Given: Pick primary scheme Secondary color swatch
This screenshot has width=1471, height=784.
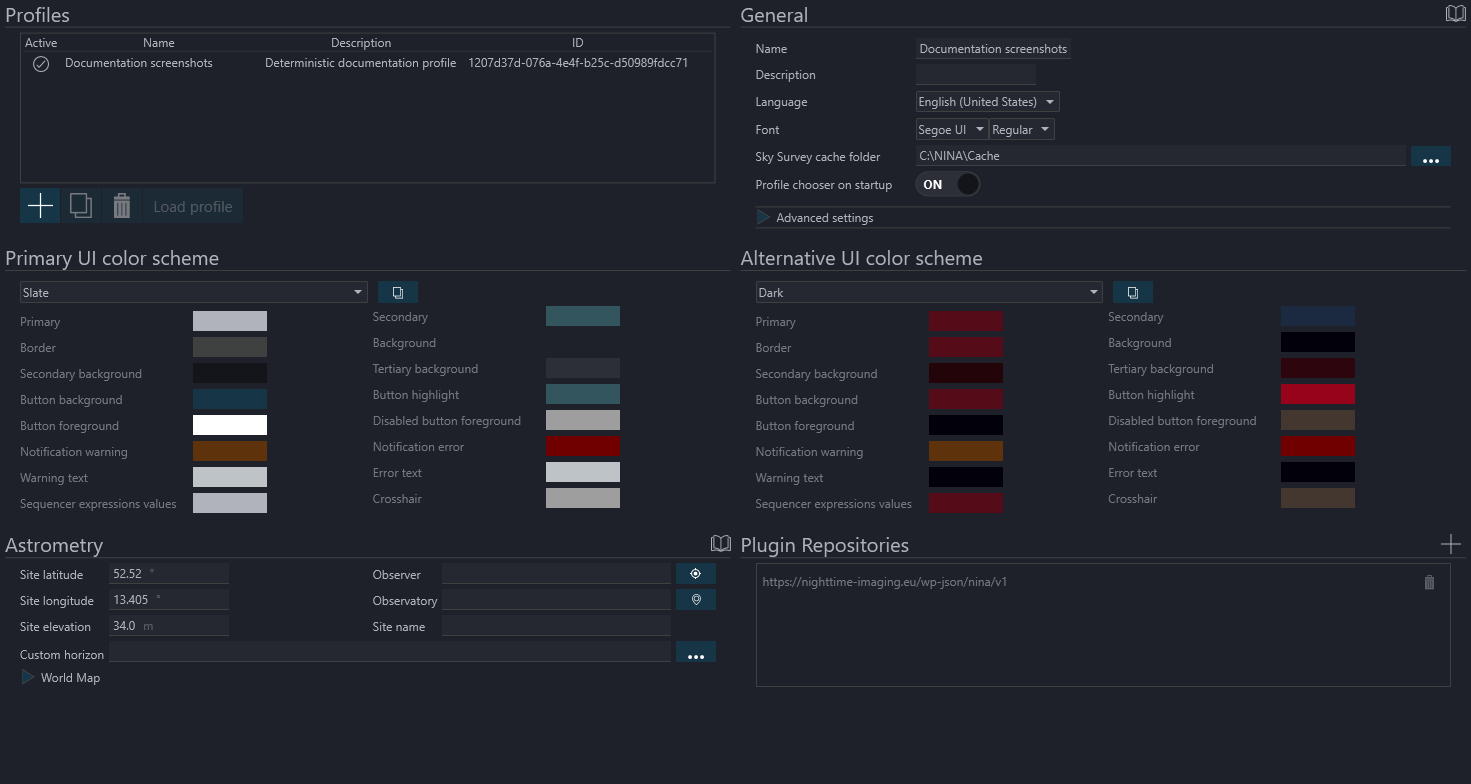Looking at the screenshot, I should (x=583, y=316).
